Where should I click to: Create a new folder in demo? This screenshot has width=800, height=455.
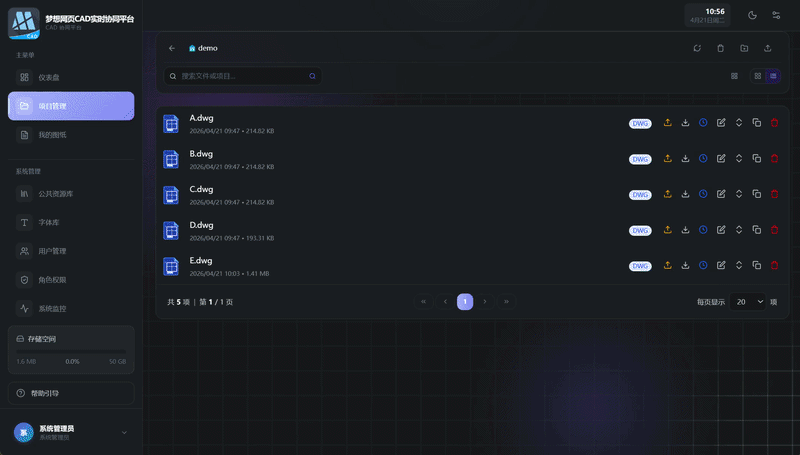click(744, 48)
